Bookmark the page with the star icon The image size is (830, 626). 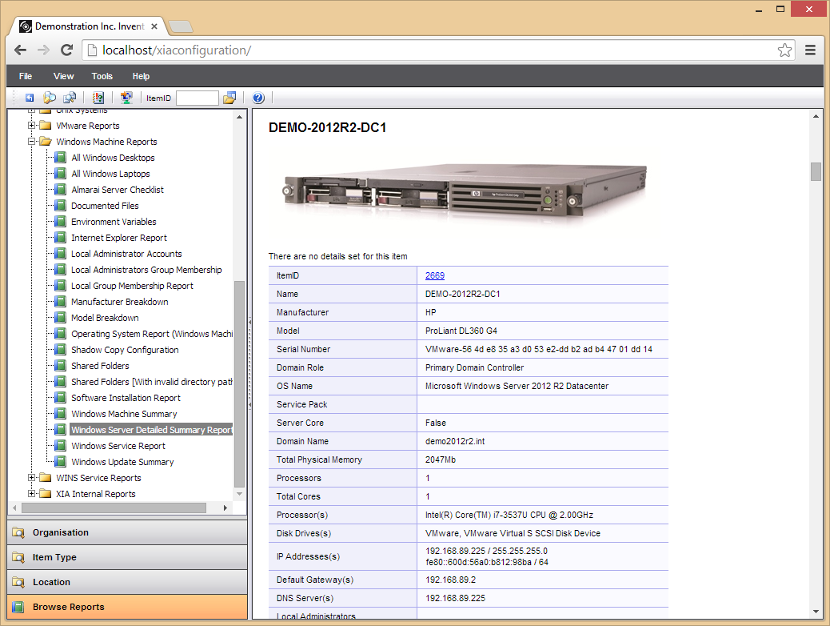pyautogui.click(x=784, y=50)
